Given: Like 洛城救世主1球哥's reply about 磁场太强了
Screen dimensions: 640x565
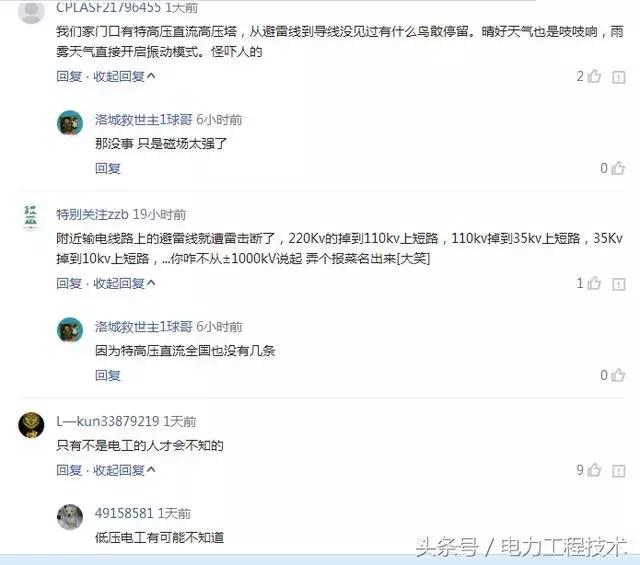Looking at the screenshot, I should (618, 168).
